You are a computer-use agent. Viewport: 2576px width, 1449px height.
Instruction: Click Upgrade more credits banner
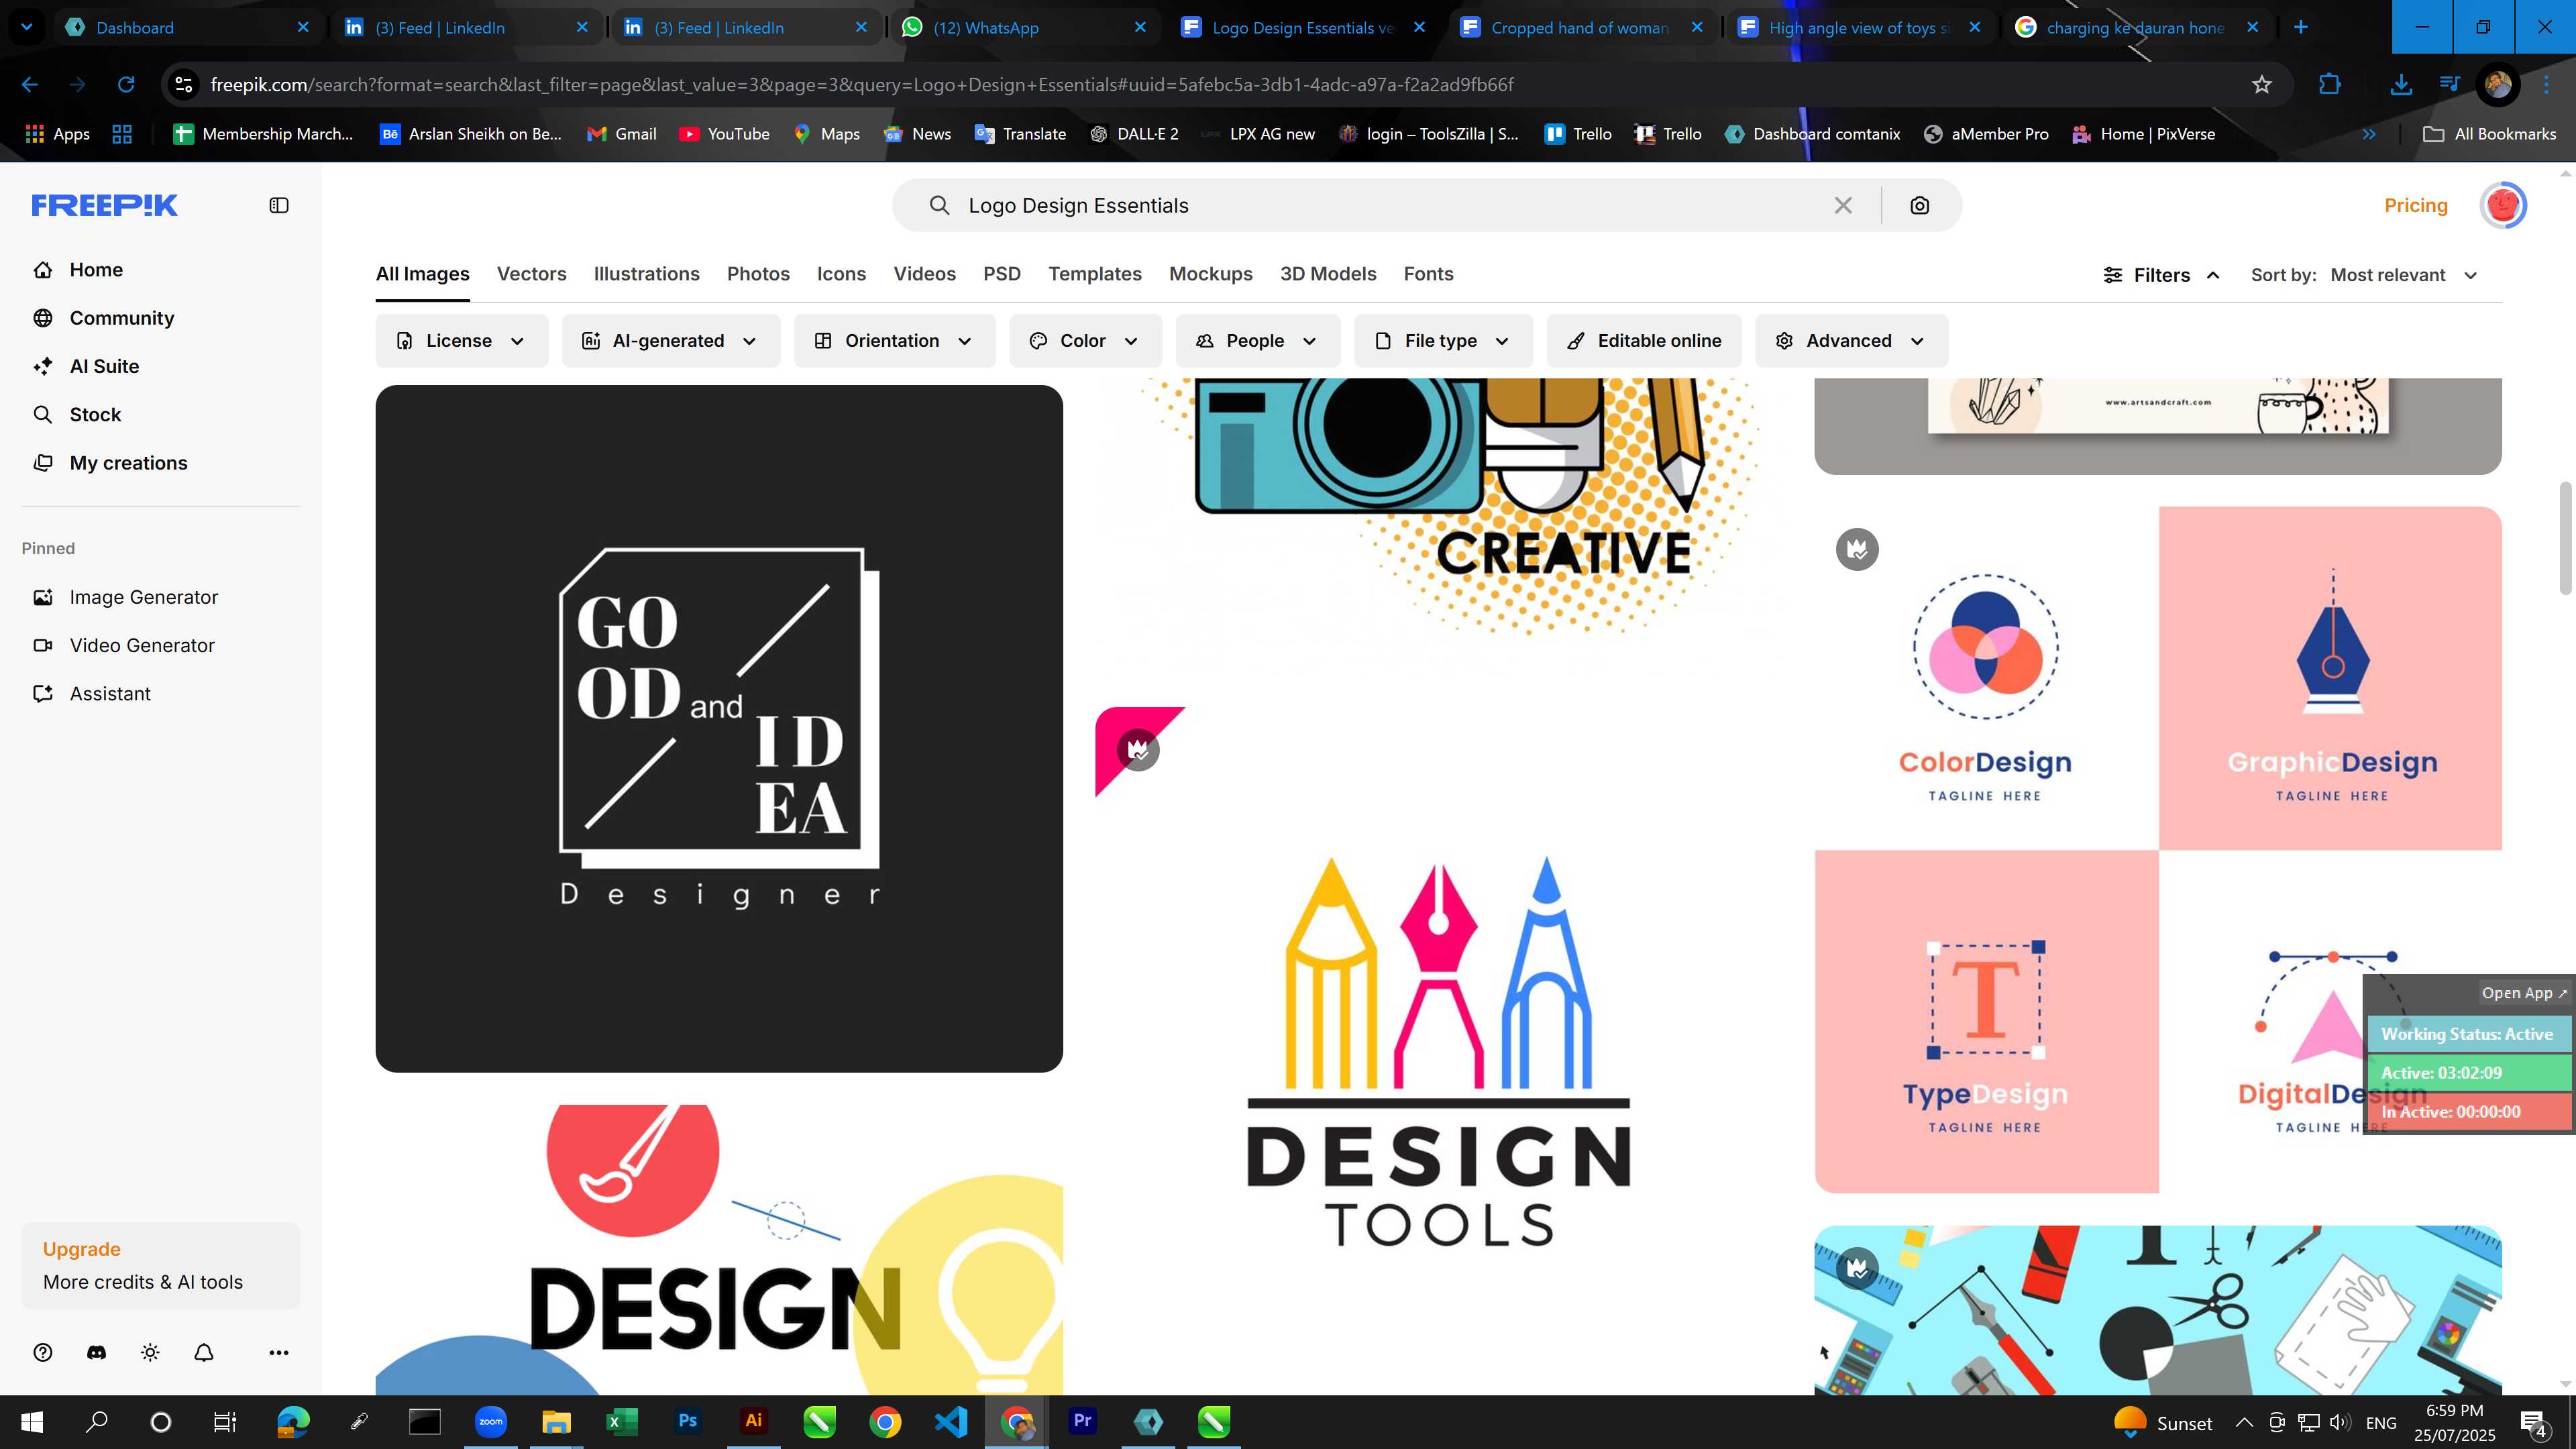[x=160, y=1265]
